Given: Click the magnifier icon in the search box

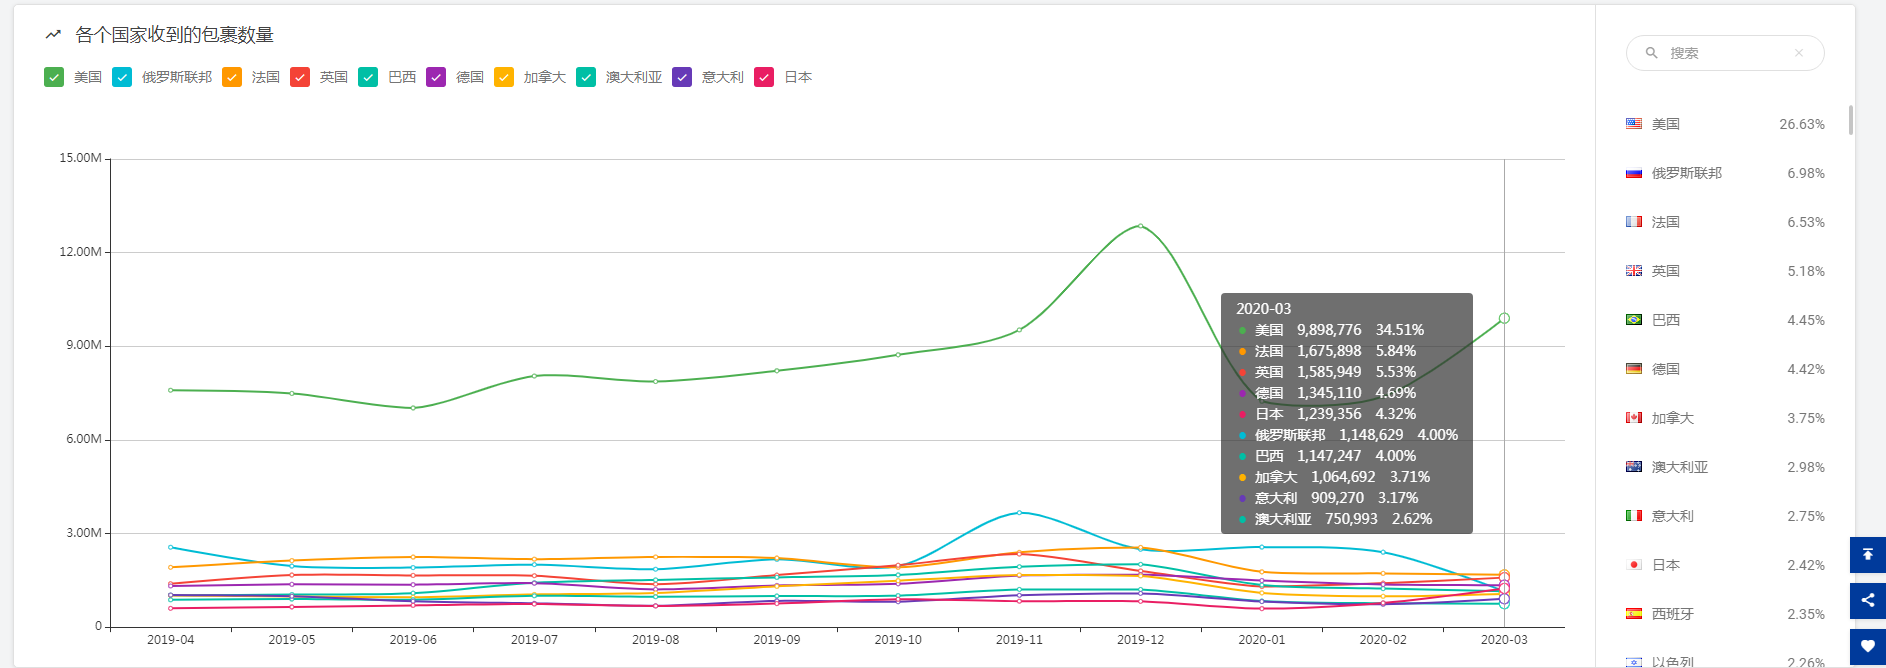Looking at the screenshot, I should (x=1651, y=53).
